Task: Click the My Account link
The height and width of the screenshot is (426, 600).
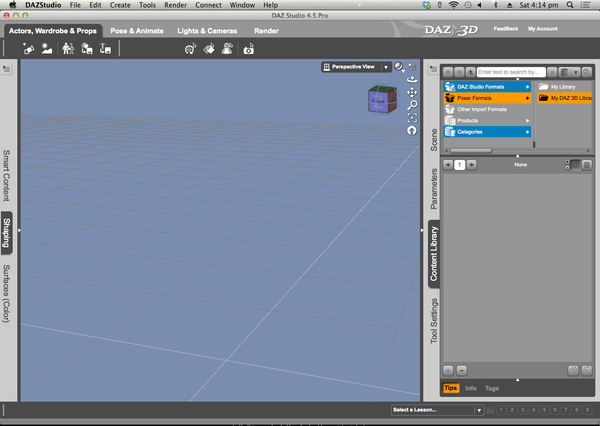Action: (543, 29)
